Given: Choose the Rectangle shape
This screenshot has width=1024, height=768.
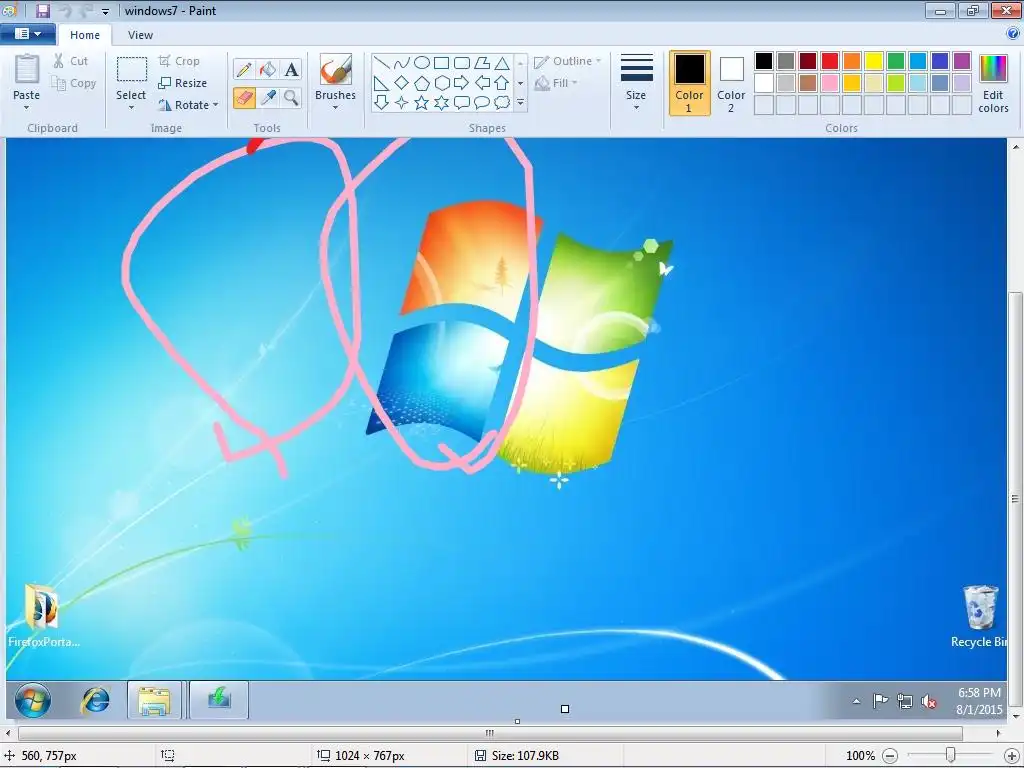Looking at the screenshot, I should click(441, 63).
